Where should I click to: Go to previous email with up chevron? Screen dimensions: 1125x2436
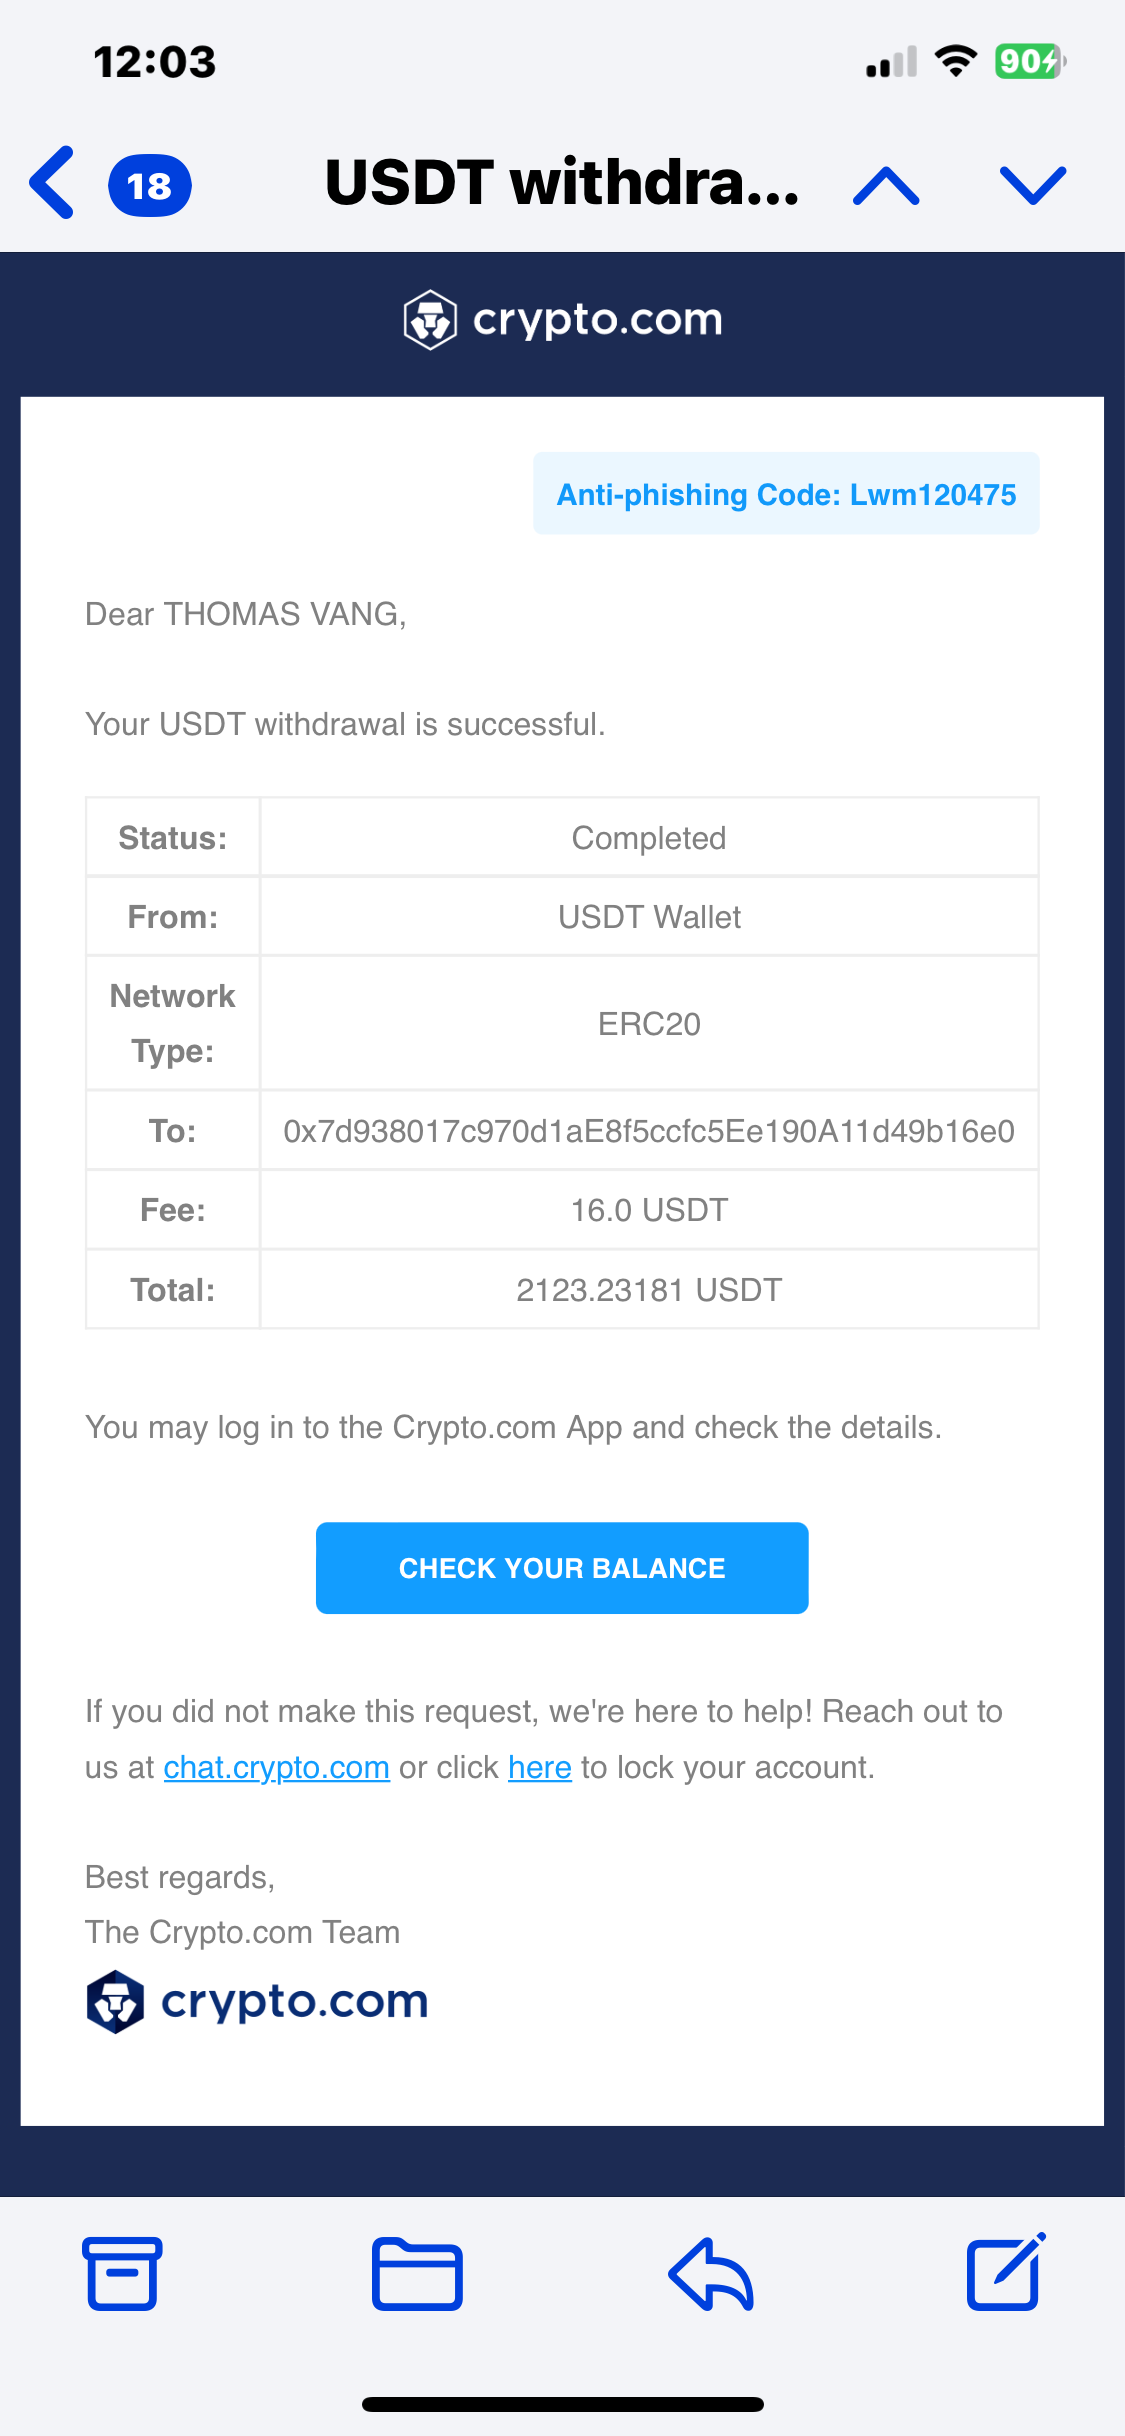[886, 186]
